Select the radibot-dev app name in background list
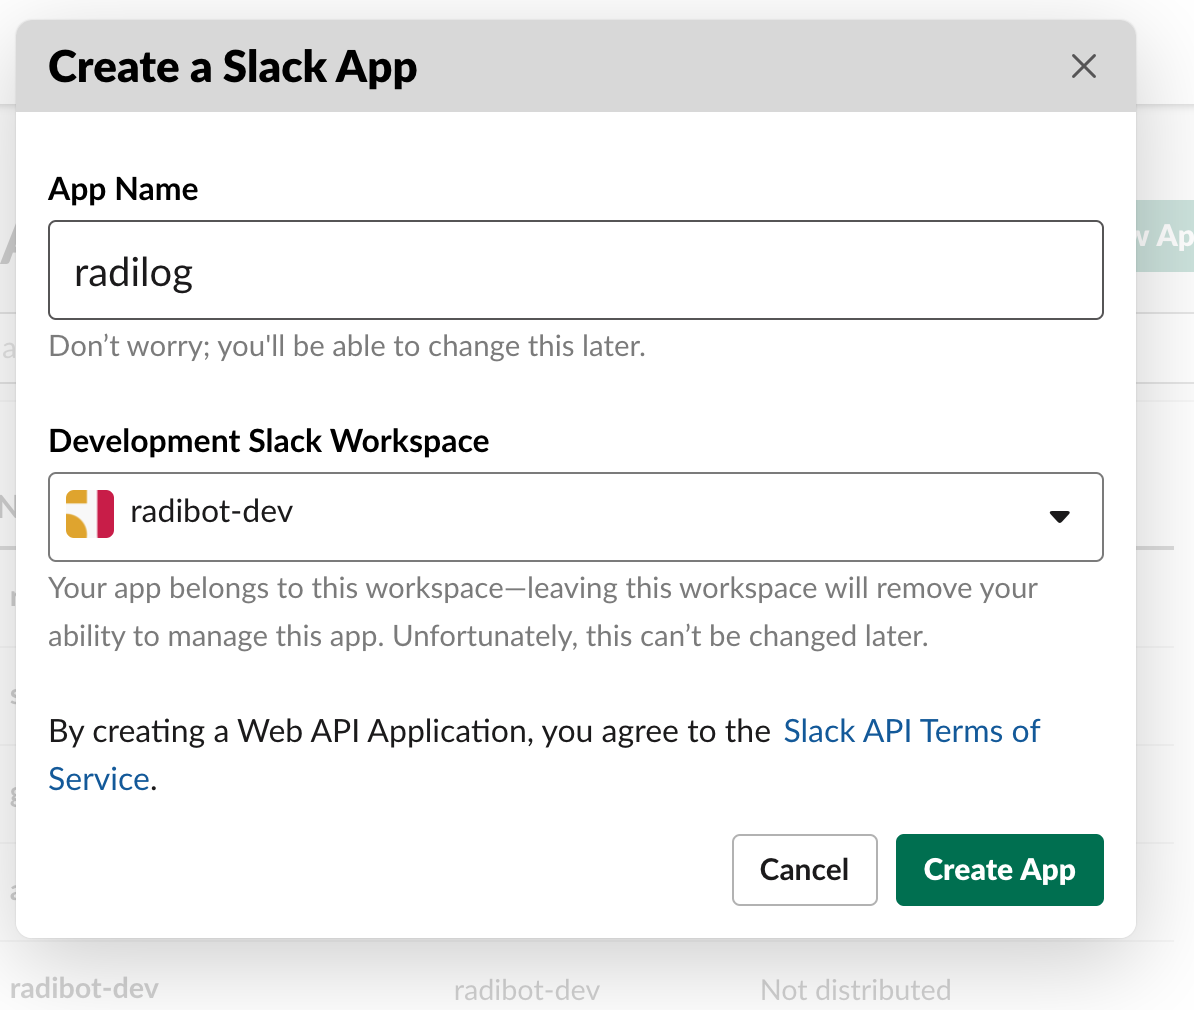 tap(84, 989)
